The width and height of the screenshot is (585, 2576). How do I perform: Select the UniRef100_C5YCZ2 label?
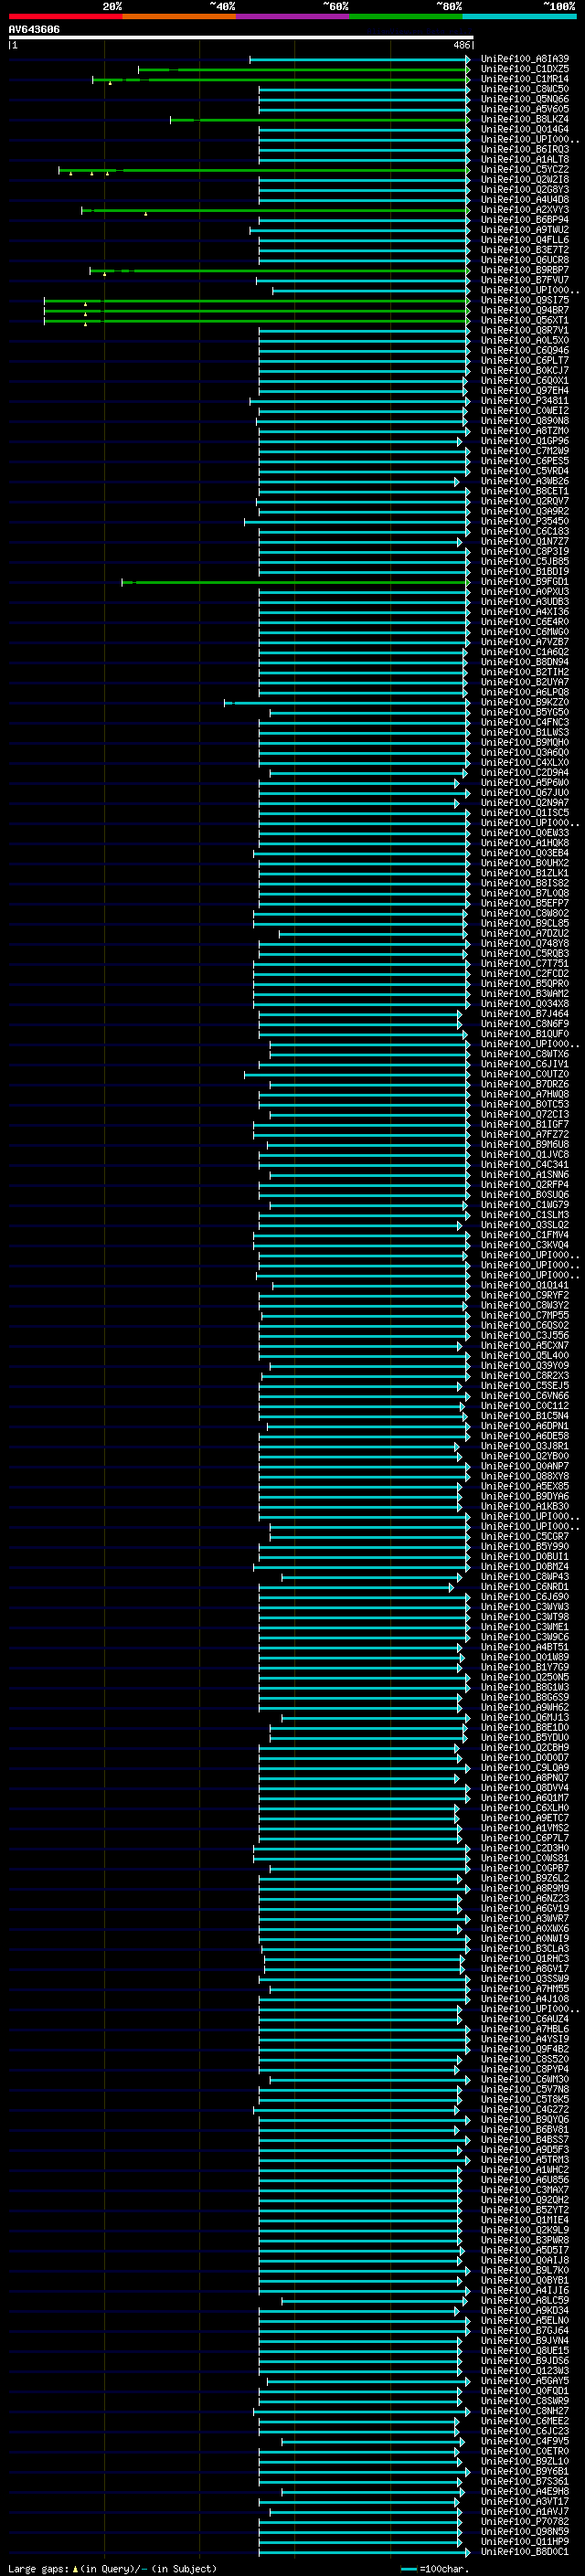[x=524, y=170]
